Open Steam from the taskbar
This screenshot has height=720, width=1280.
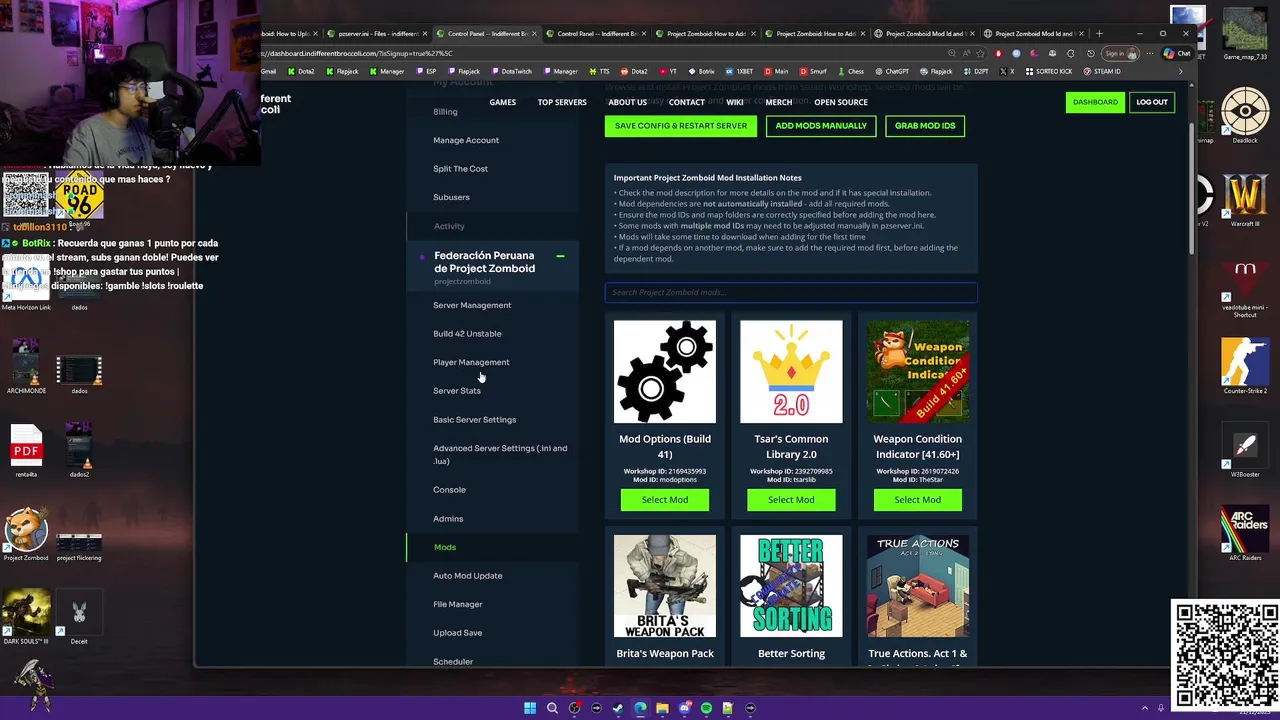pyautogui.click(x=618, y=708)
